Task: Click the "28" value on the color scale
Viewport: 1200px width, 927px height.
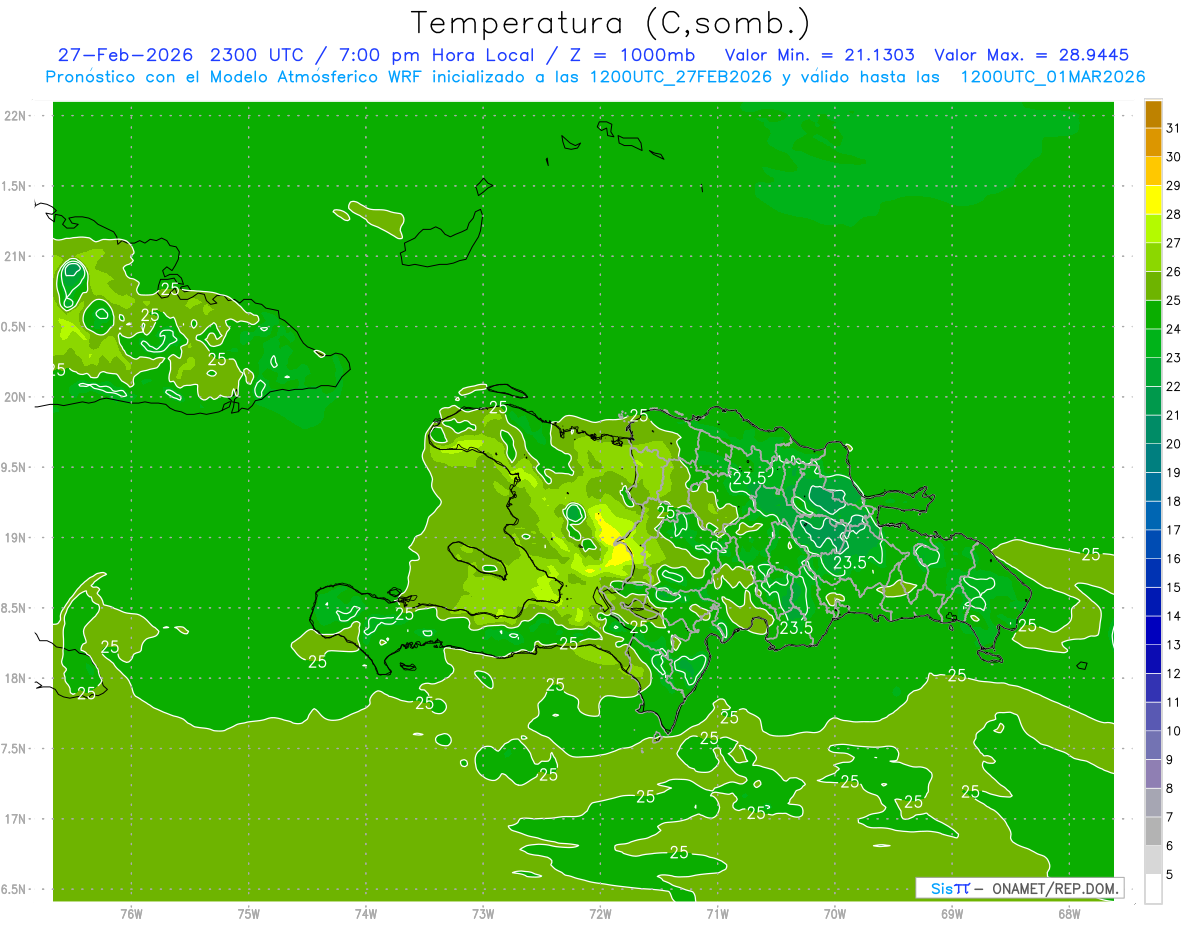Action: point(1174,214)
